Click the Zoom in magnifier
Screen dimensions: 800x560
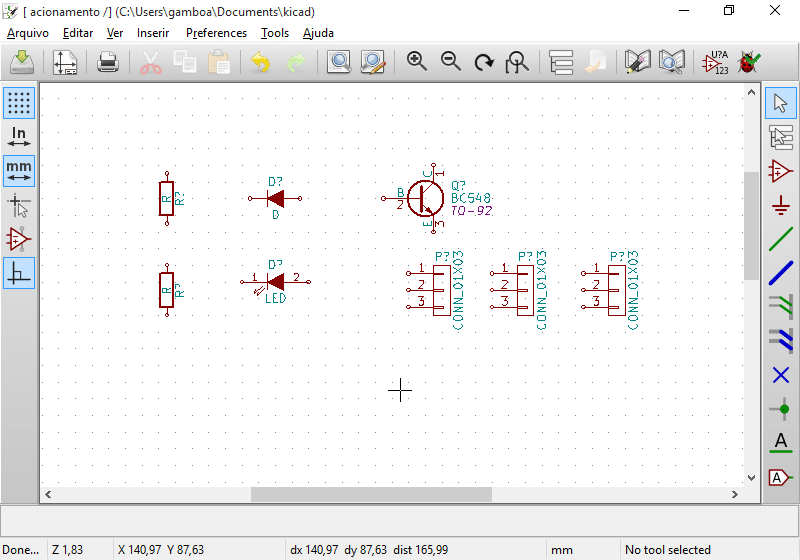pyautogui.click(x=417, y=62)
